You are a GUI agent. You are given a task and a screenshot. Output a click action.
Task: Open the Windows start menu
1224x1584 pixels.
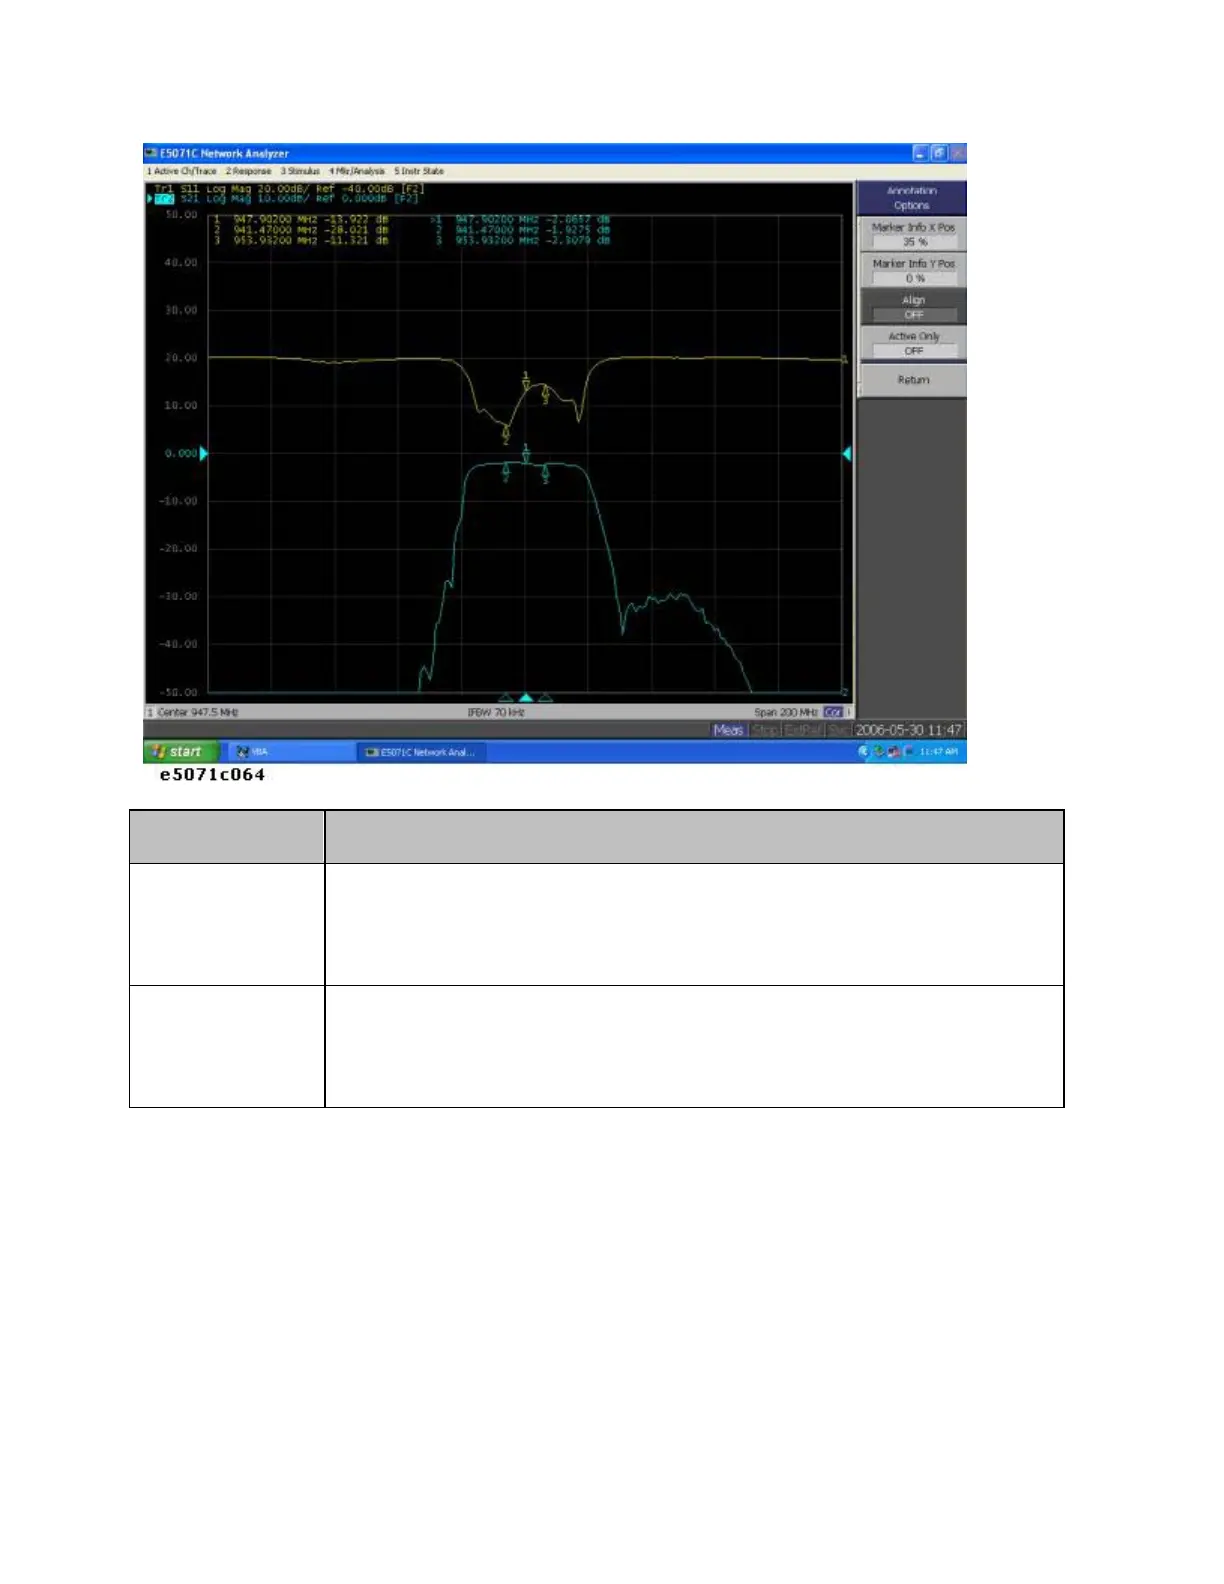179,751
